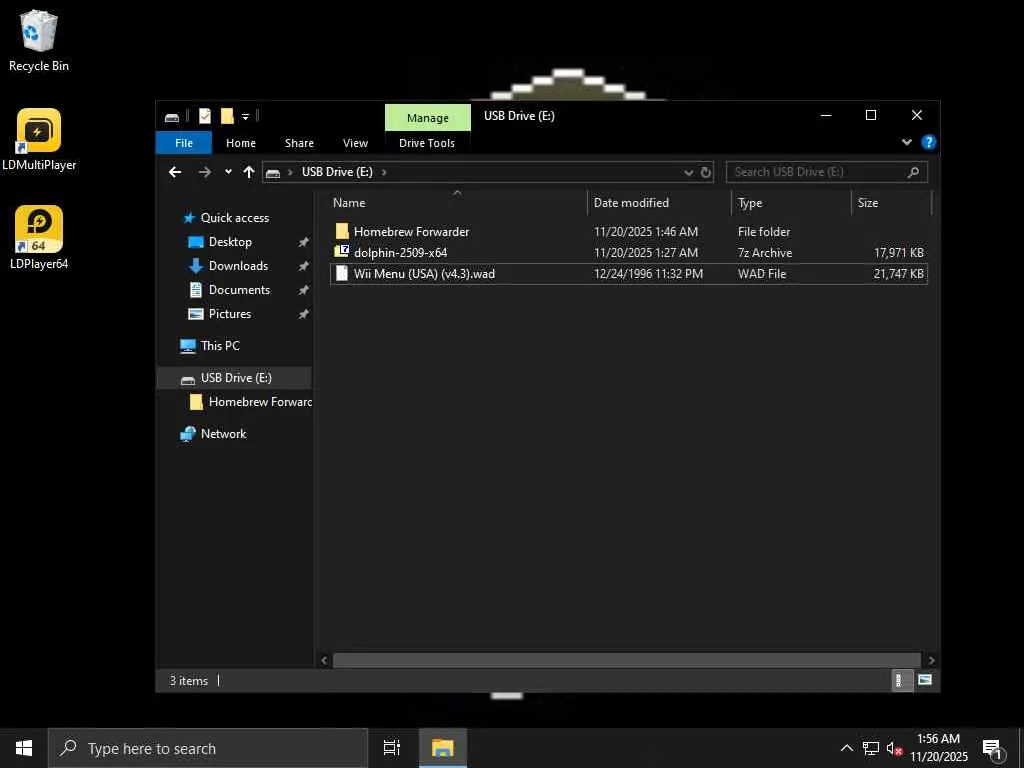Refresh the USB Drive folder view
The width and height of the screenshot is (1024, 768).
click(705, 172)
